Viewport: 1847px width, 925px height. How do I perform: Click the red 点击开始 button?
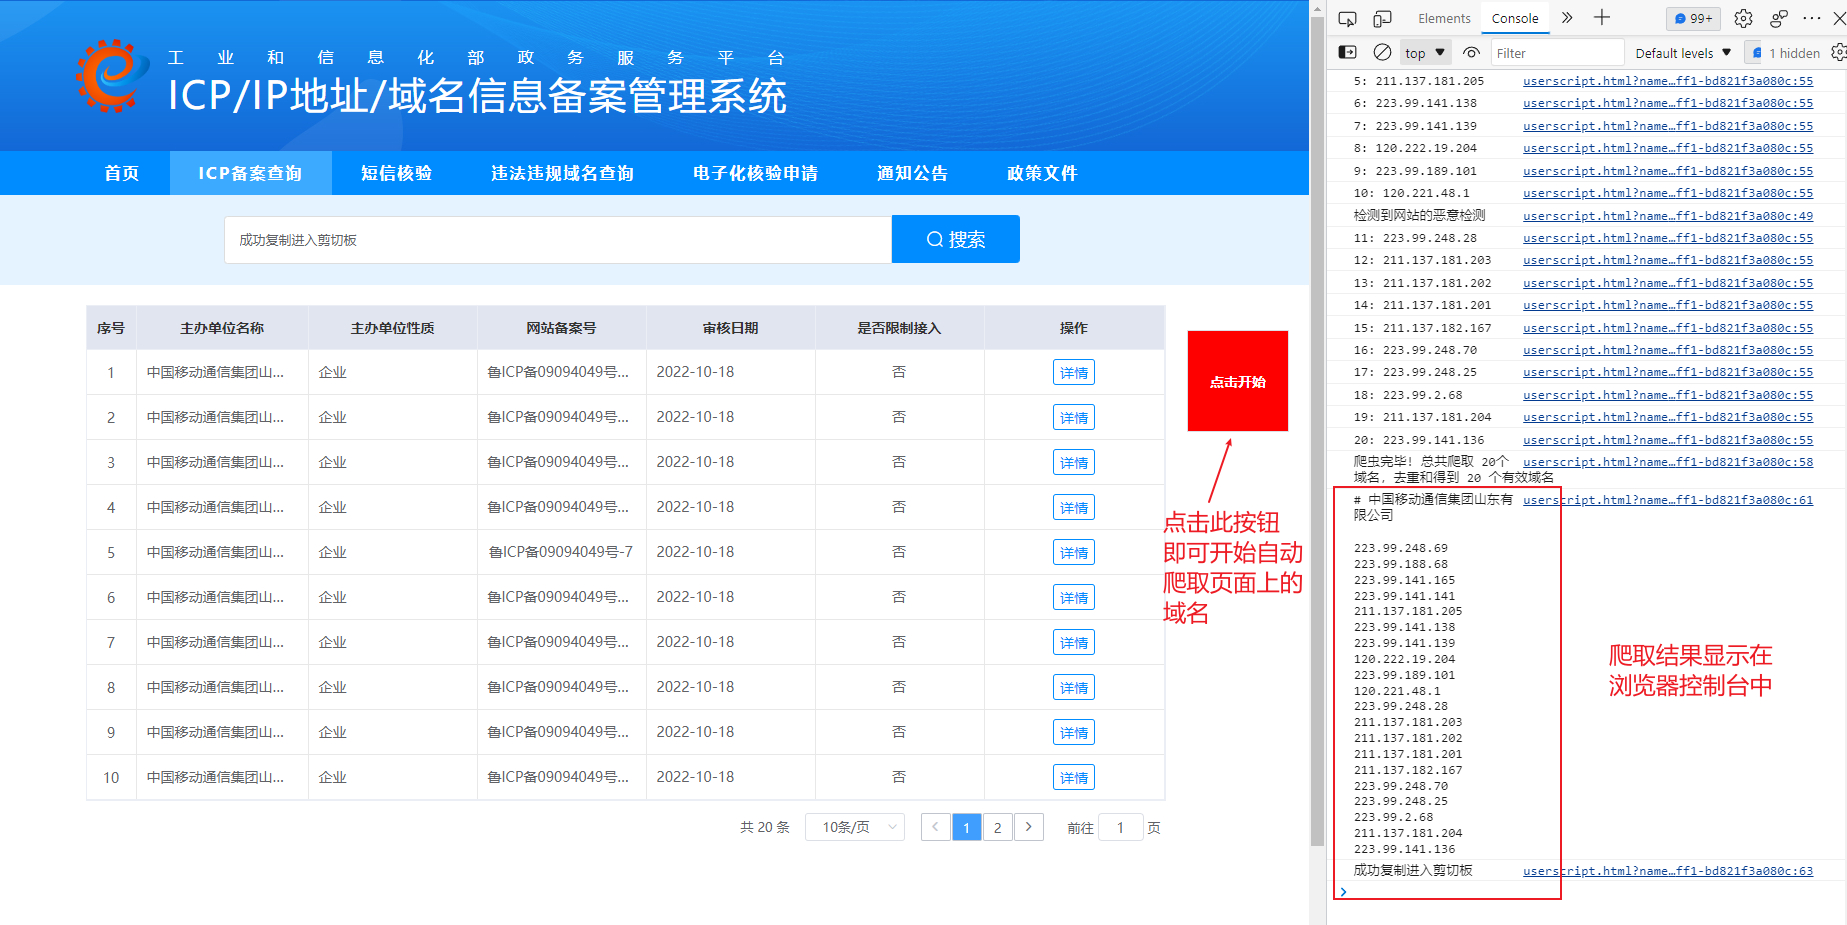point(1238,381)
